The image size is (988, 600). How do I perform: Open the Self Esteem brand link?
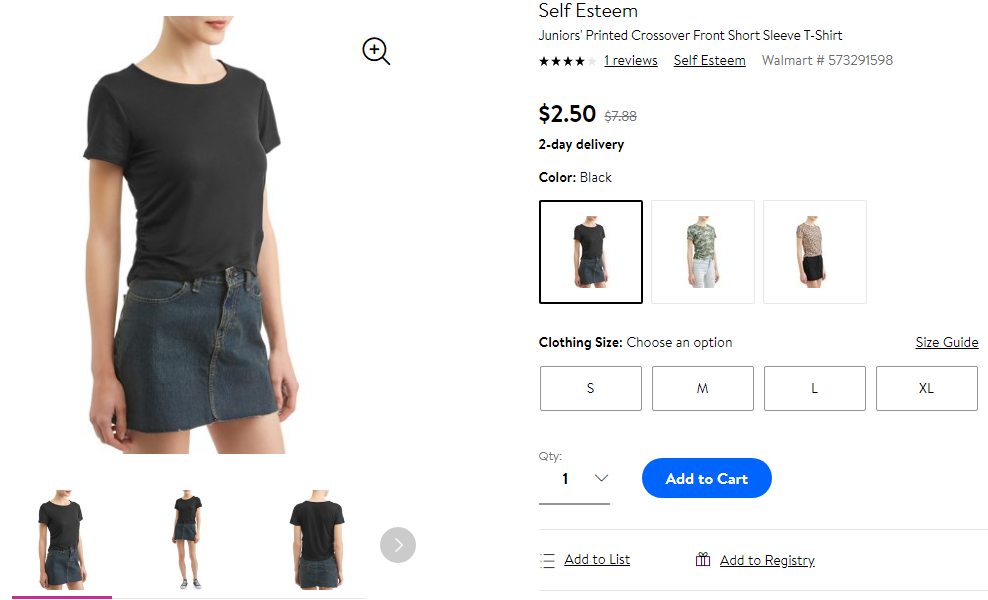point(709,61)
